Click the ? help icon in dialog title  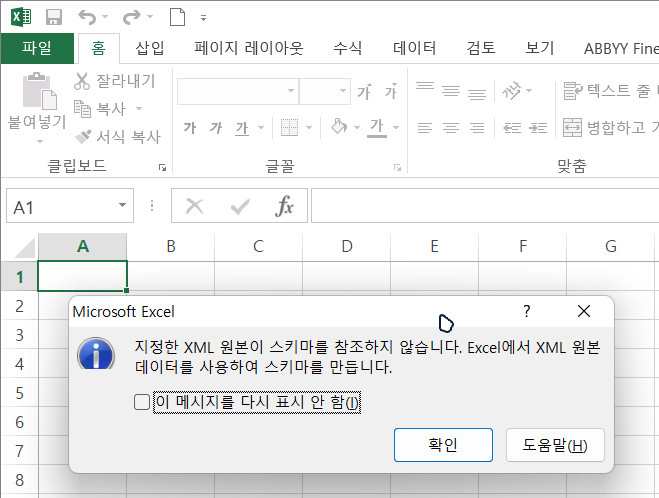click(527, 311)
